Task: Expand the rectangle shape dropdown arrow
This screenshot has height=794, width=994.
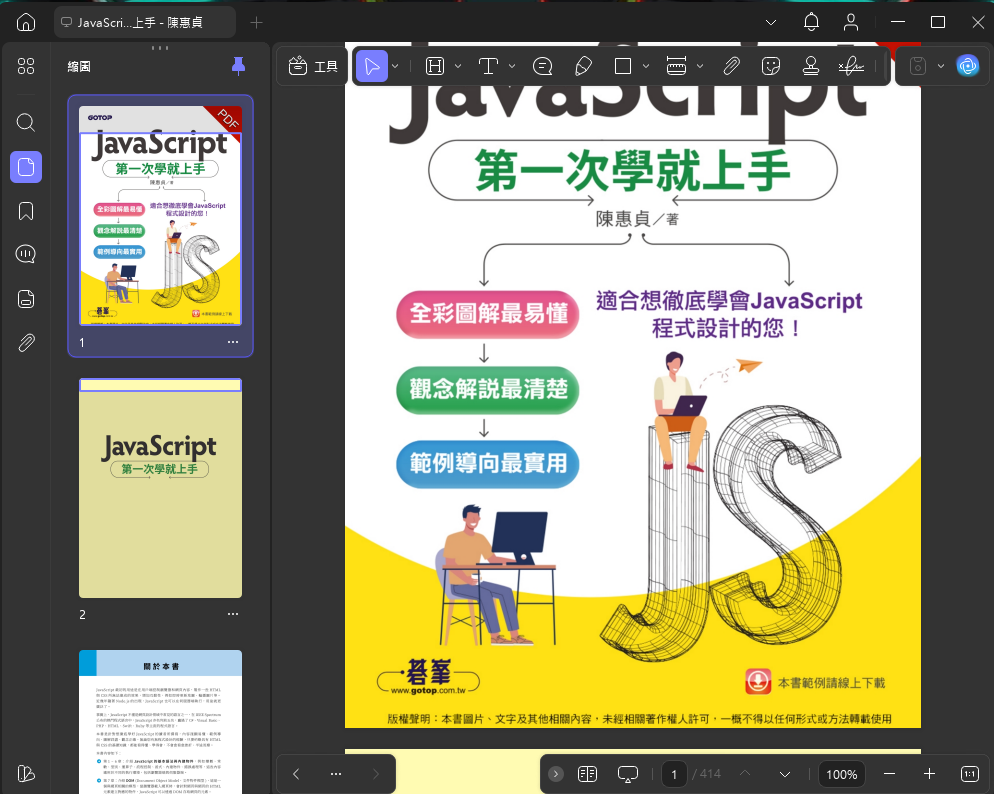Action: (x=646, y=66)
